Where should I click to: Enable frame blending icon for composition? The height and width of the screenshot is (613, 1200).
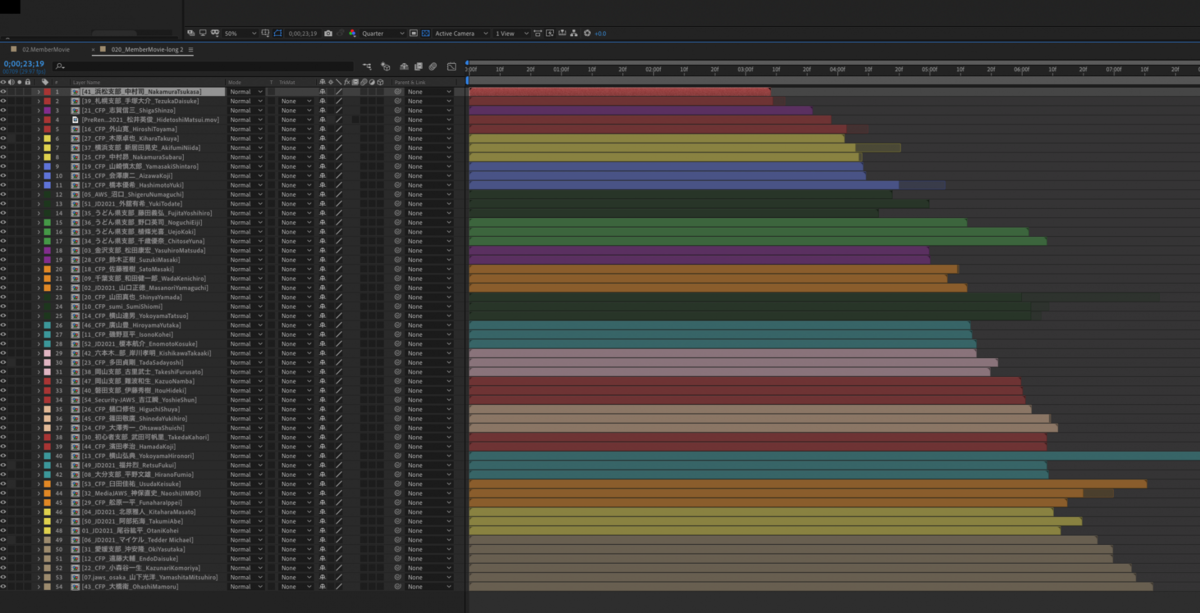pos(418,66)
